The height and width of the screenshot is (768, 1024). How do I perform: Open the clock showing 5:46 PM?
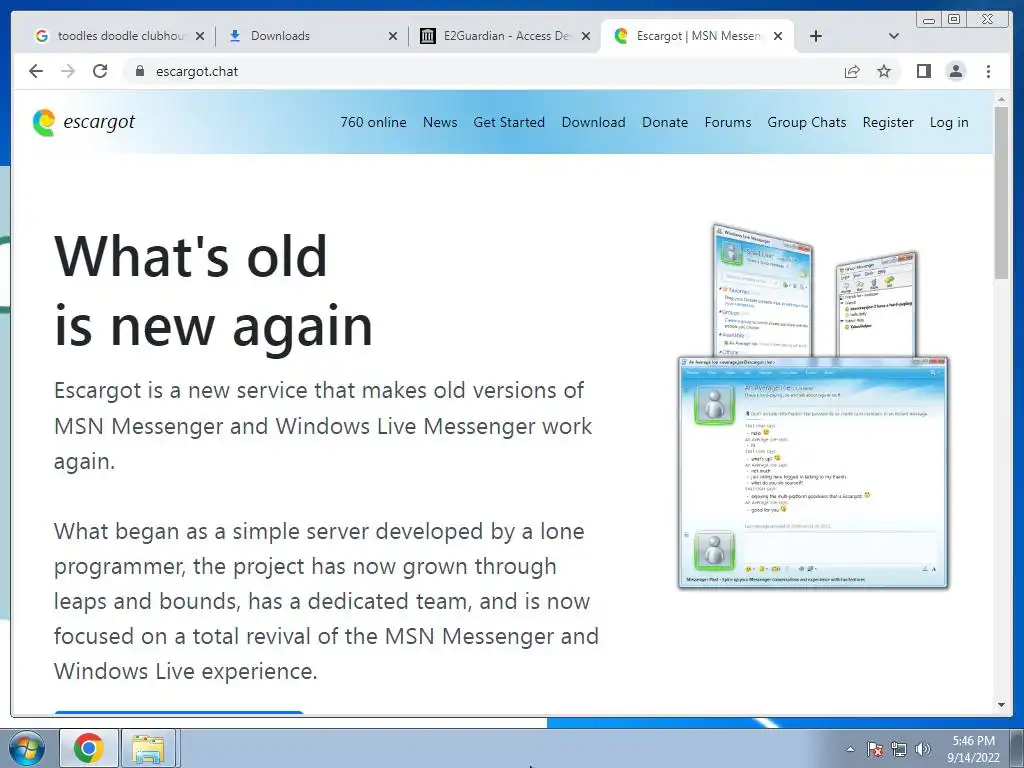974,749
